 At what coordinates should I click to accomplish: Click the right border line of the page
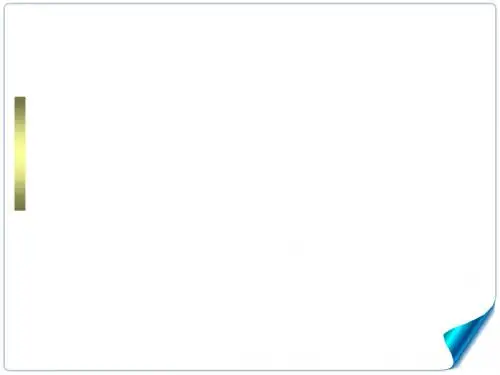(x=496, y=150)
